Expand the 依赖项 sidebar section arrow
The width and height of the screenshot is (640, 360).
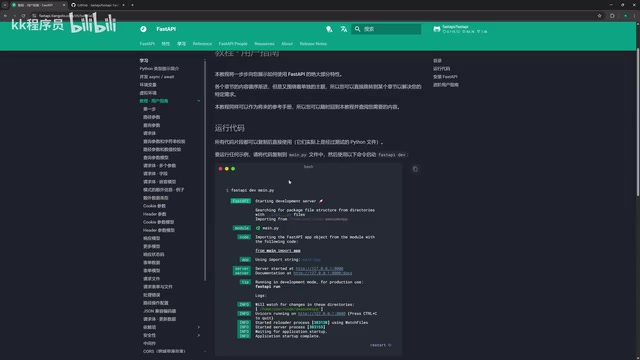199,327
